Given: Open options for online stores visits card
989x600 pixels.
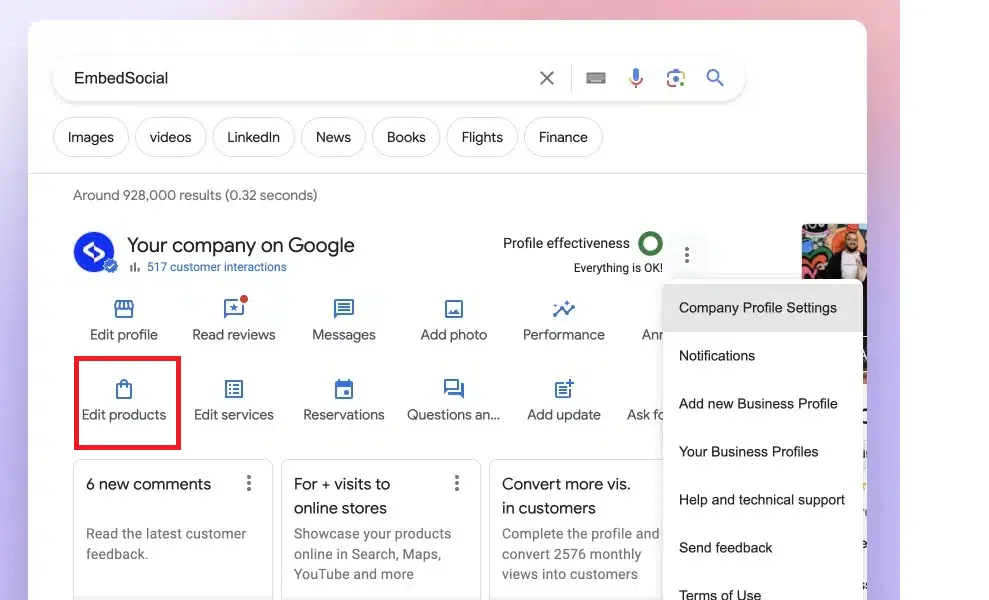Looking at the screenshot, I should pyautogui.click(x=457, y=483).
